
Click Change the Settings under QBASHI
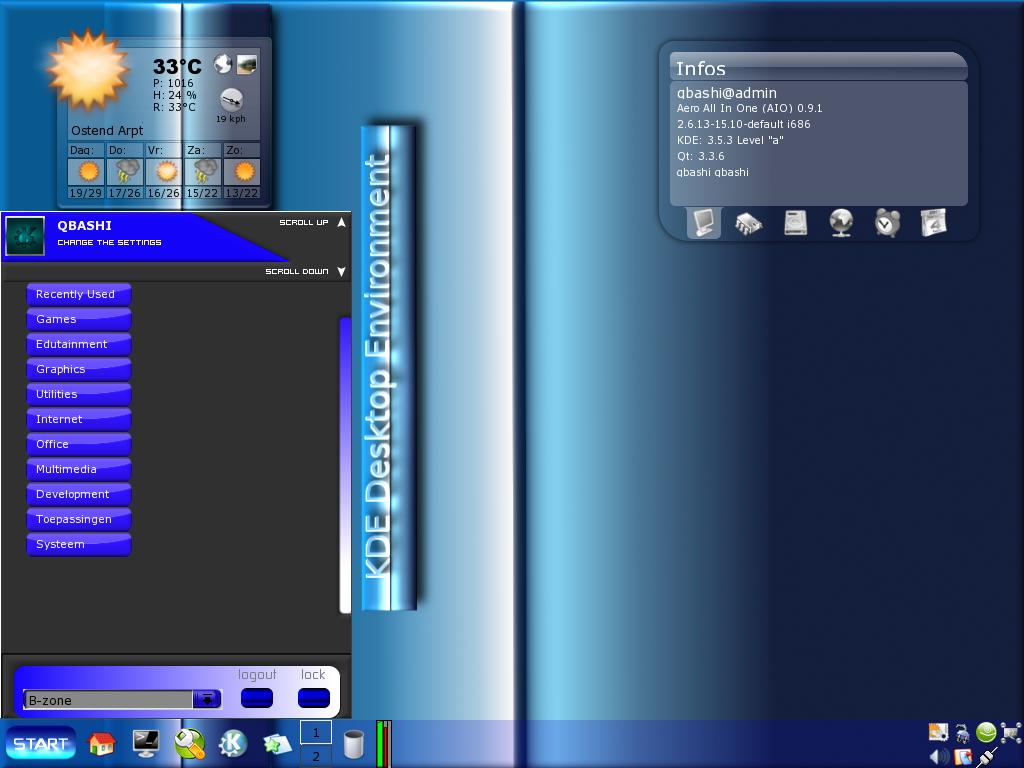(109, 242)
